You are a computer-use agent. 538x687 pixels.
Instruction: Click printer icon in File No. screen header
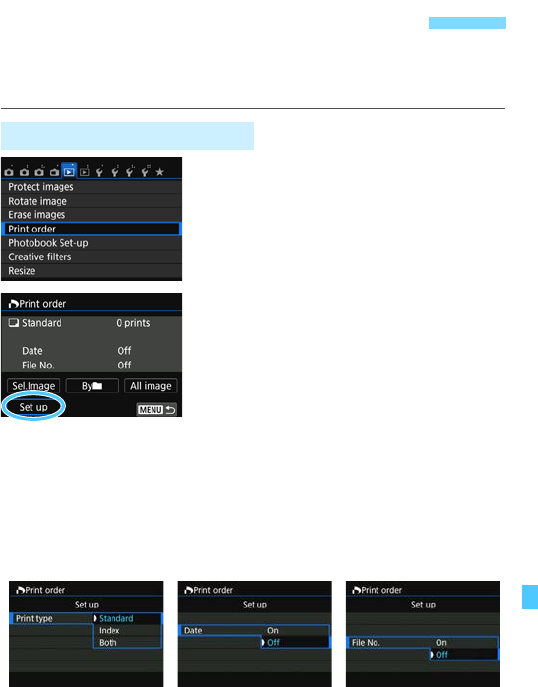pyautogui.click(x=357, y=591)
